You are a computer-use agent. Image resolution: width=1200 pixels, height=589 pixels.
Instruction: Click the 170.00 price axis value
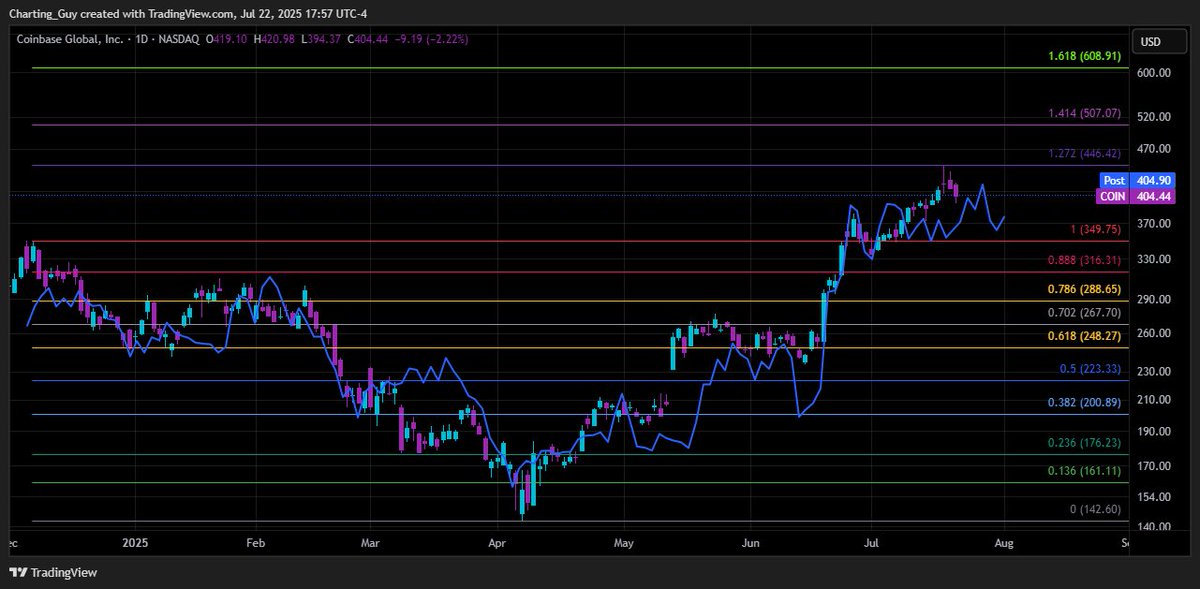pos(1153,466)
